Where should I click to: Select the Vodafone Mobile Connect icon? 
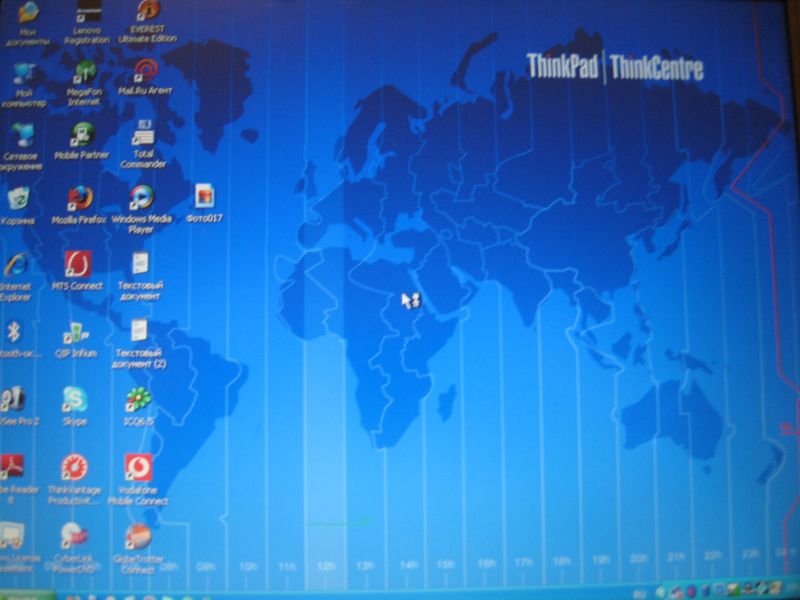[138, 468]
